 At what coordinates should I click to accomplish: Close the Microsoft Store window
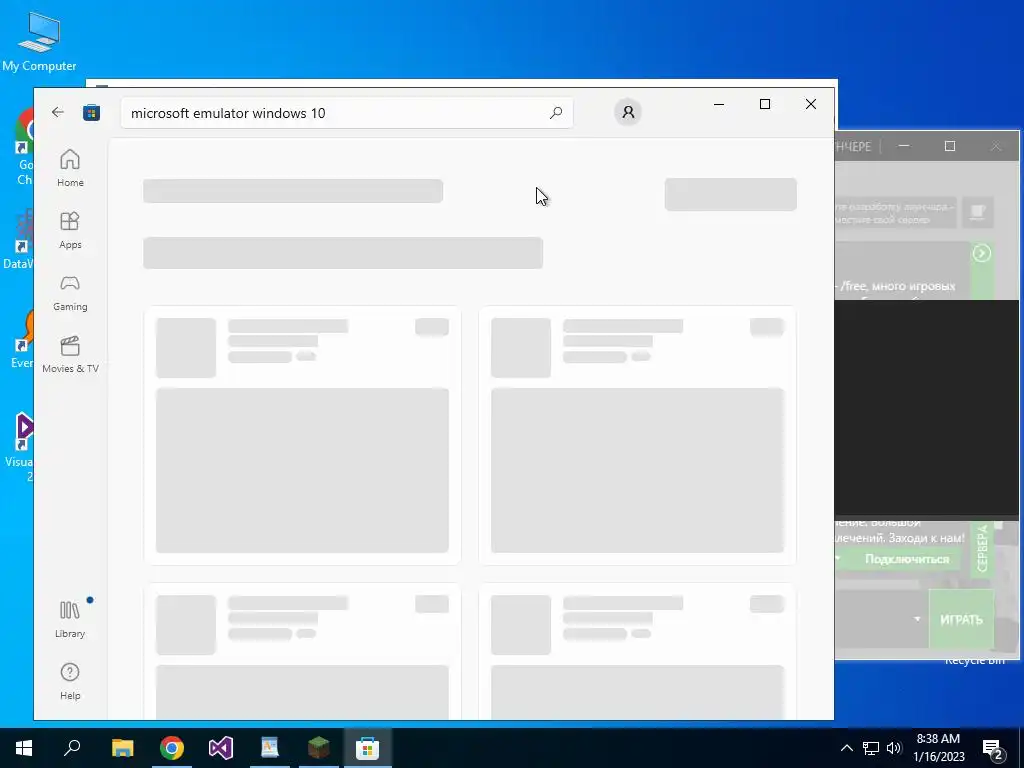(x=810, y=104)
